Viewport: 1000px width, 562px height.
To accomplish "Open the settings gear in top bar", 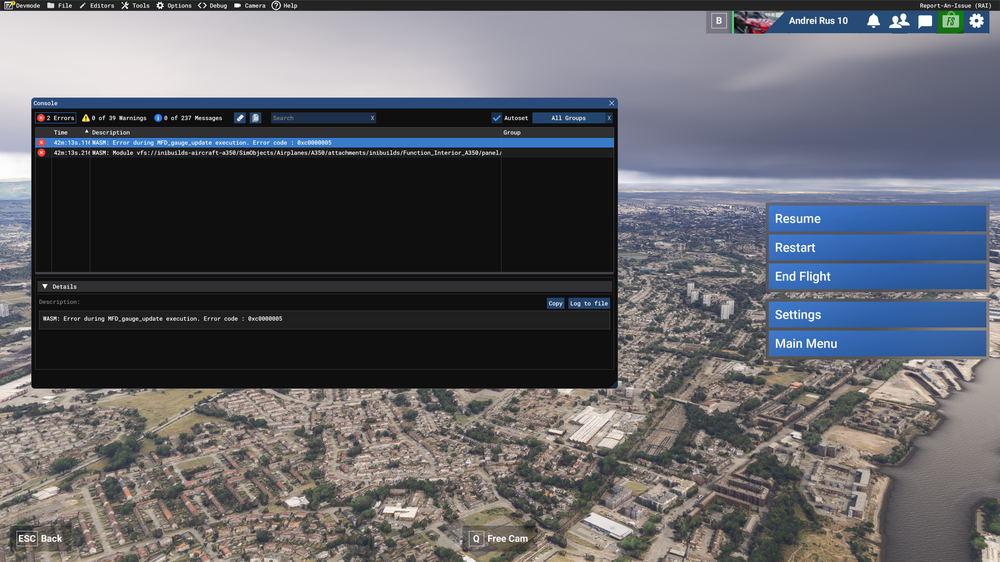I will click(x=976, y=21).
